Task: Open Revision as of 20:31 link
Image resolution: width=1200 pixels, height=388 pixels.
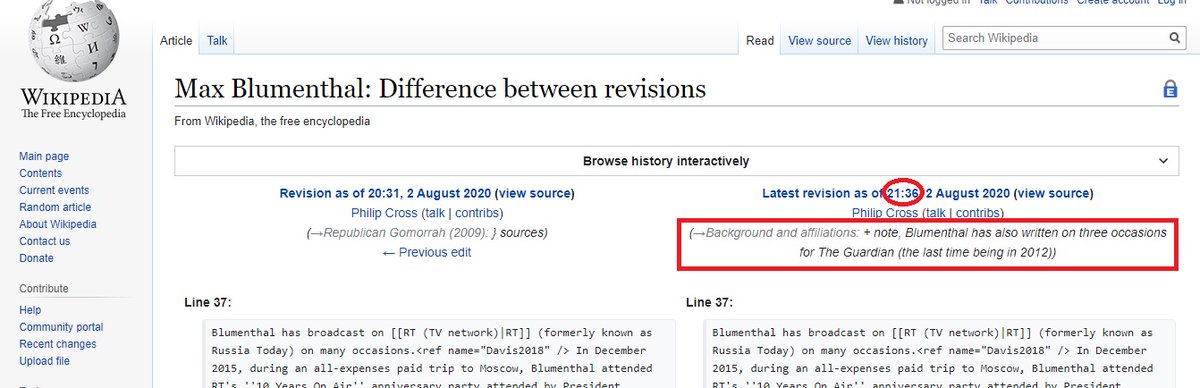Action: click(x=384, y=193)
